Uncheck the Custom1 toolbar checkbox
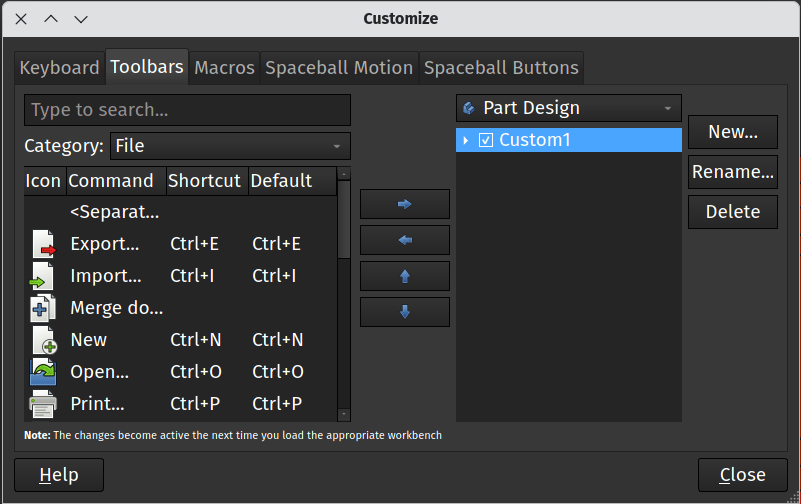This screenshot has height=504, width=801. coord(486,140)
